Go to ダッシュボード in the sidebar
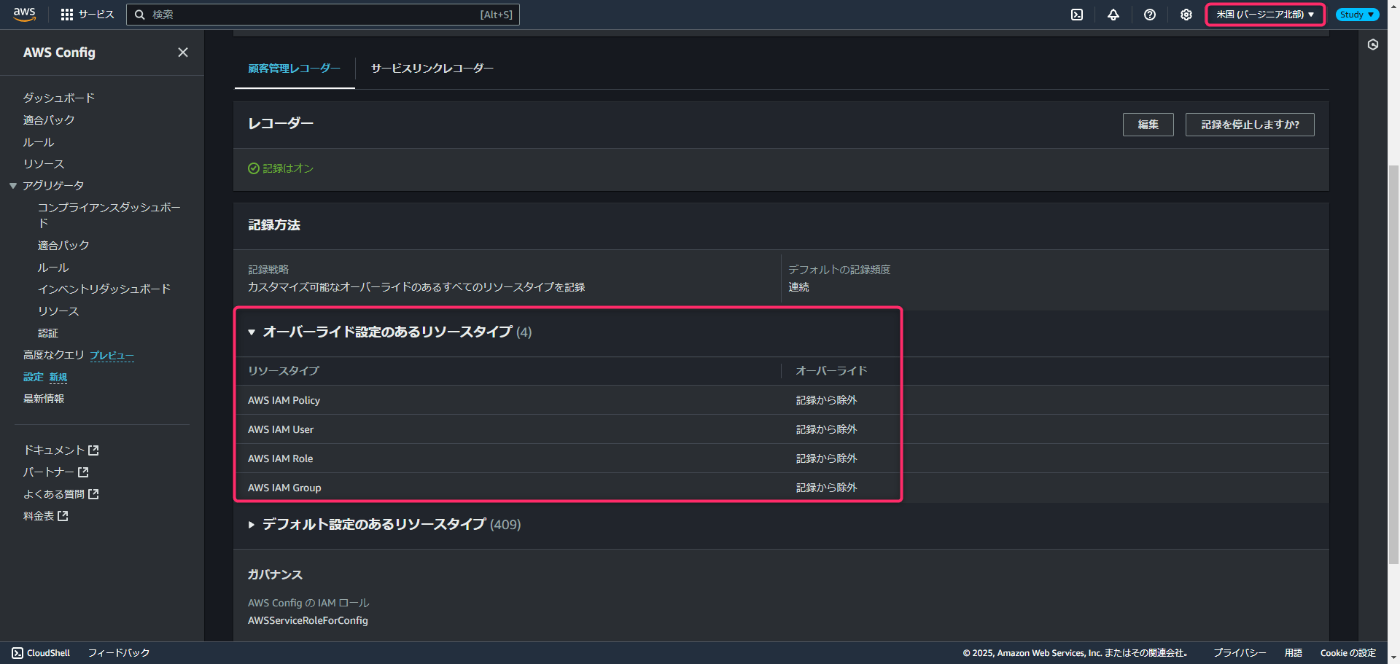 59,98
